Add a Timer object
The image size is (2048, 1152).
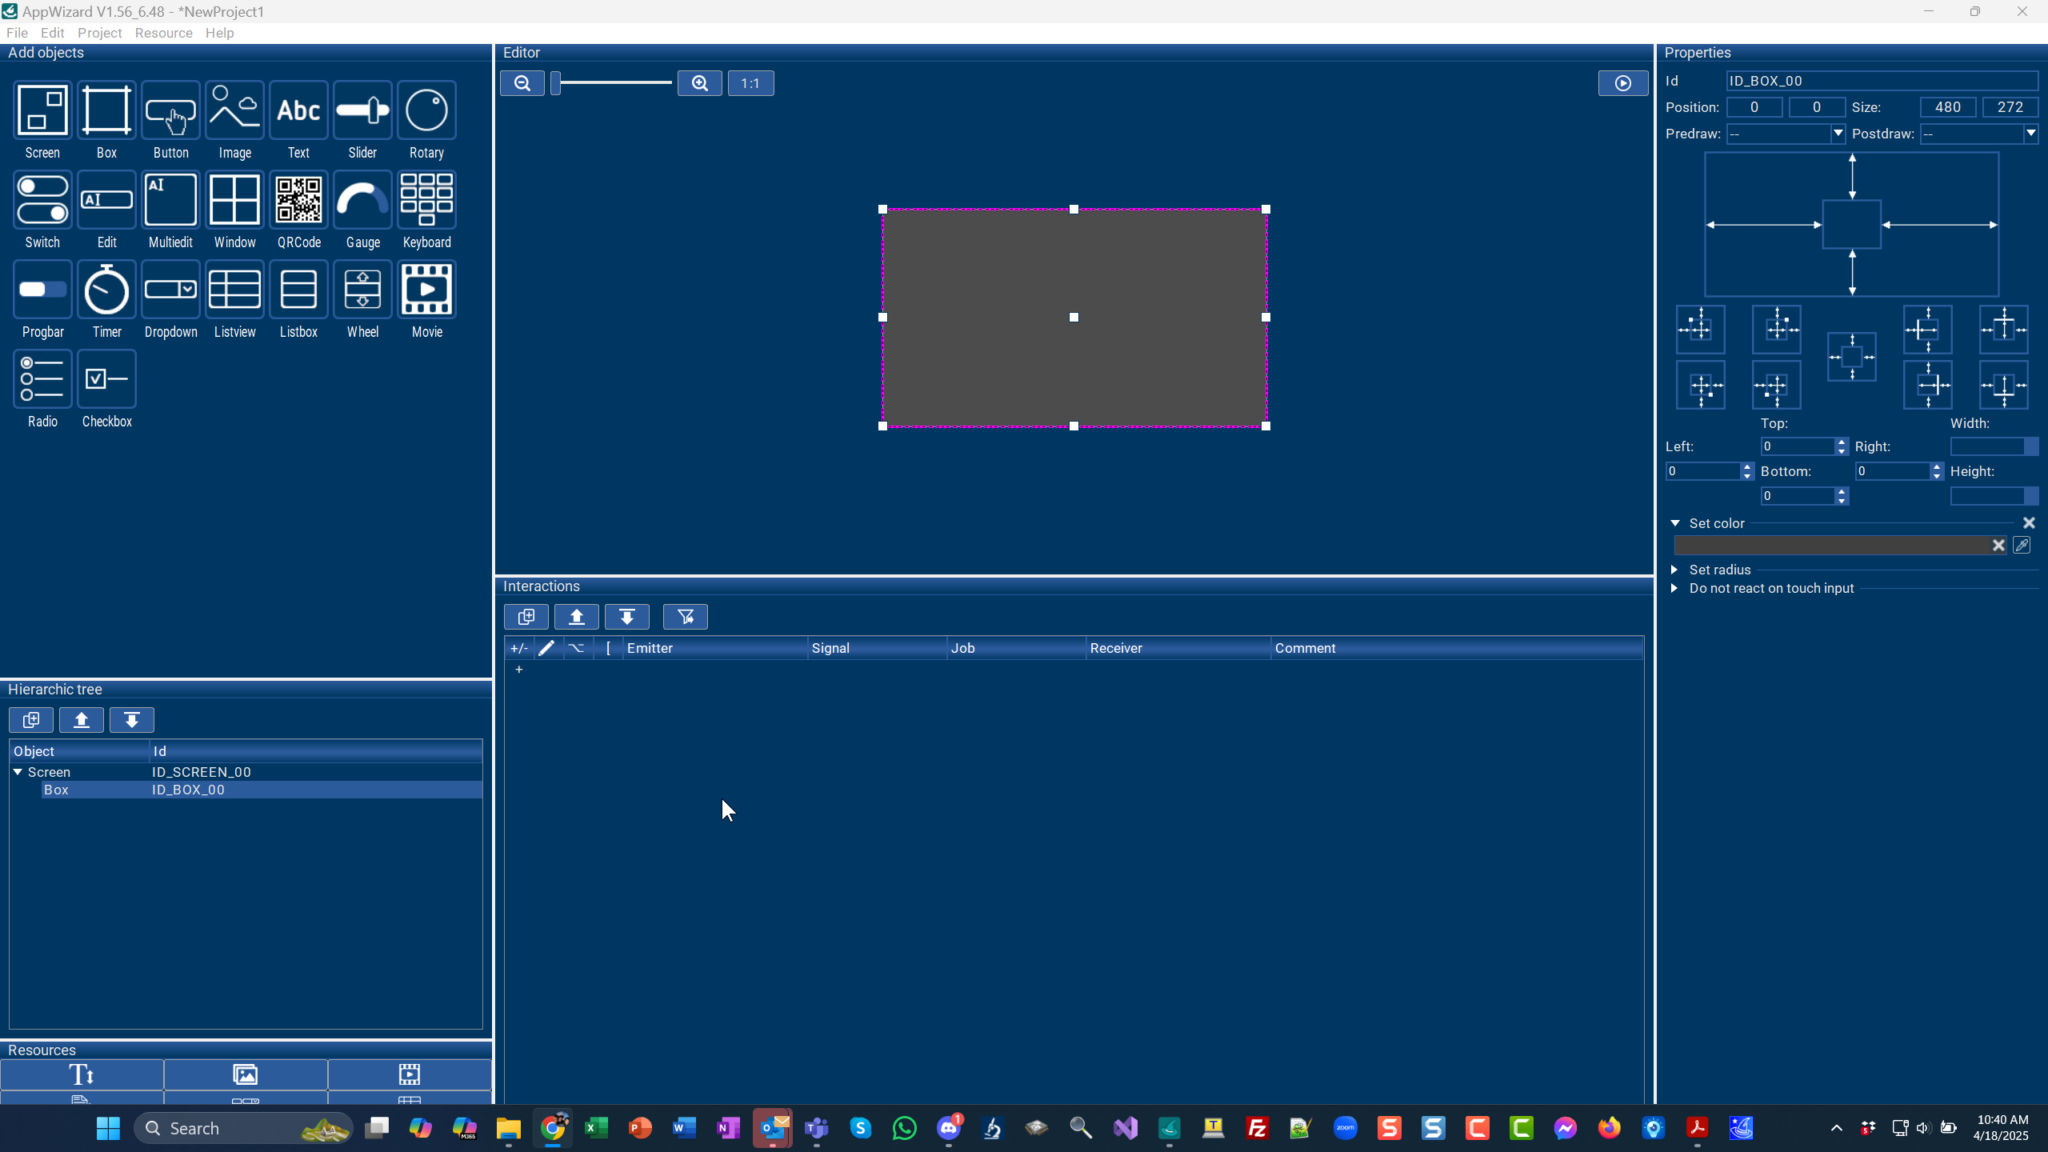click(106, 290)
